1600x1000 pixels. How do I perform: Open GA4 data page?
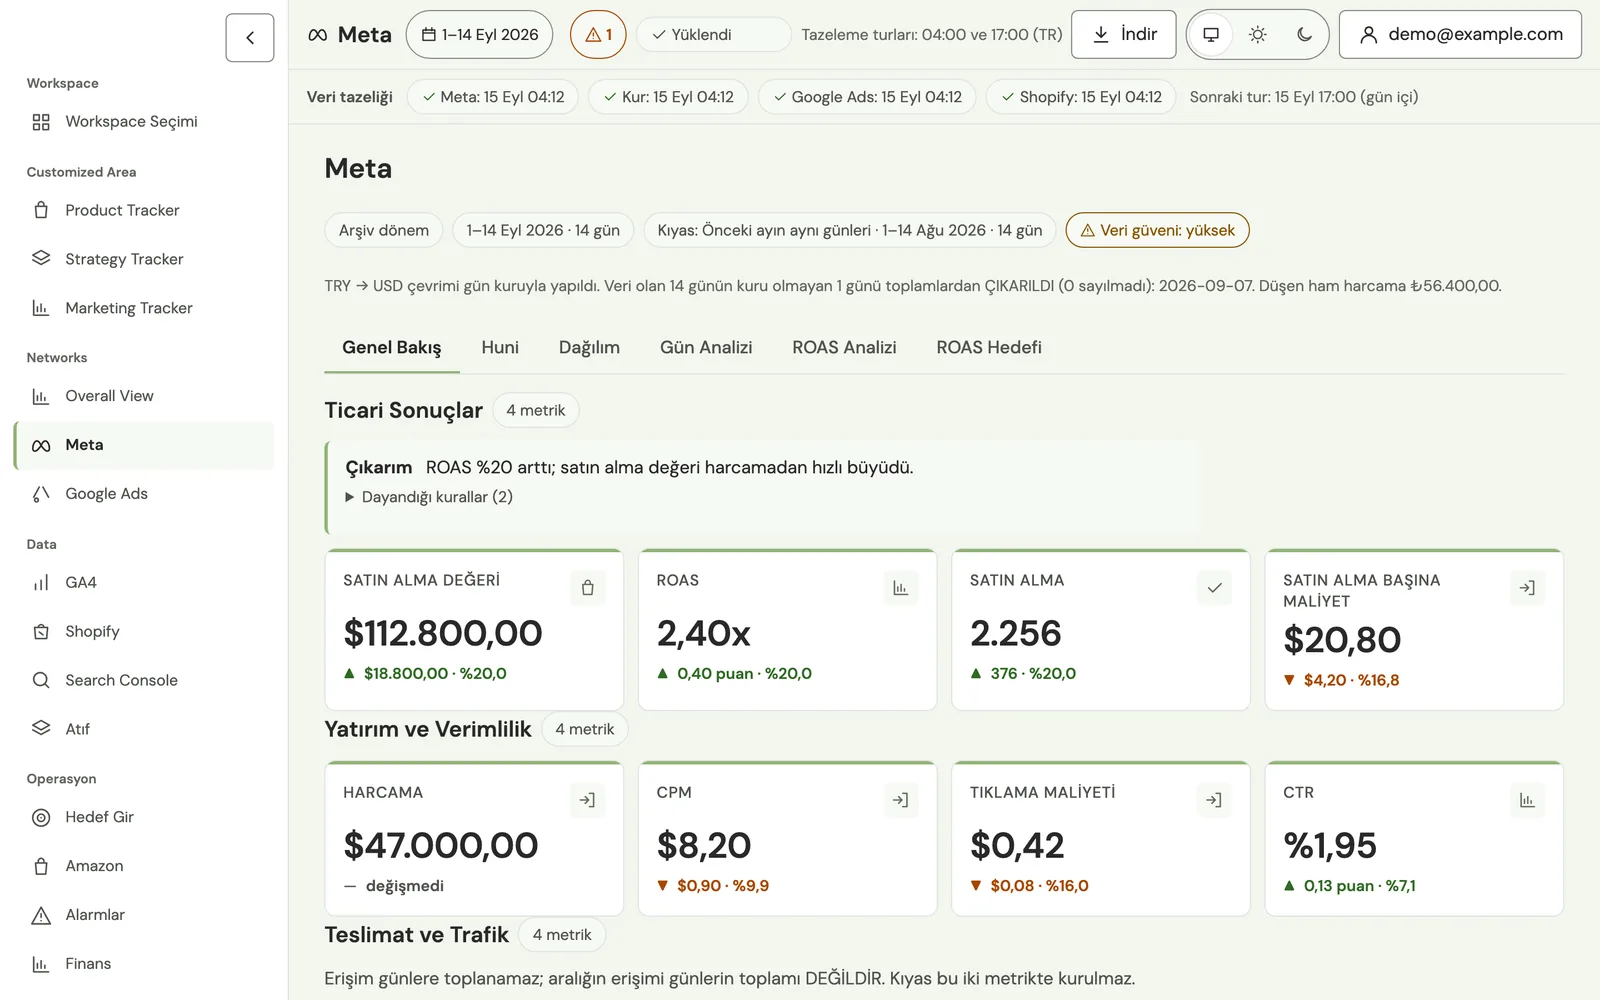[144, 583]
